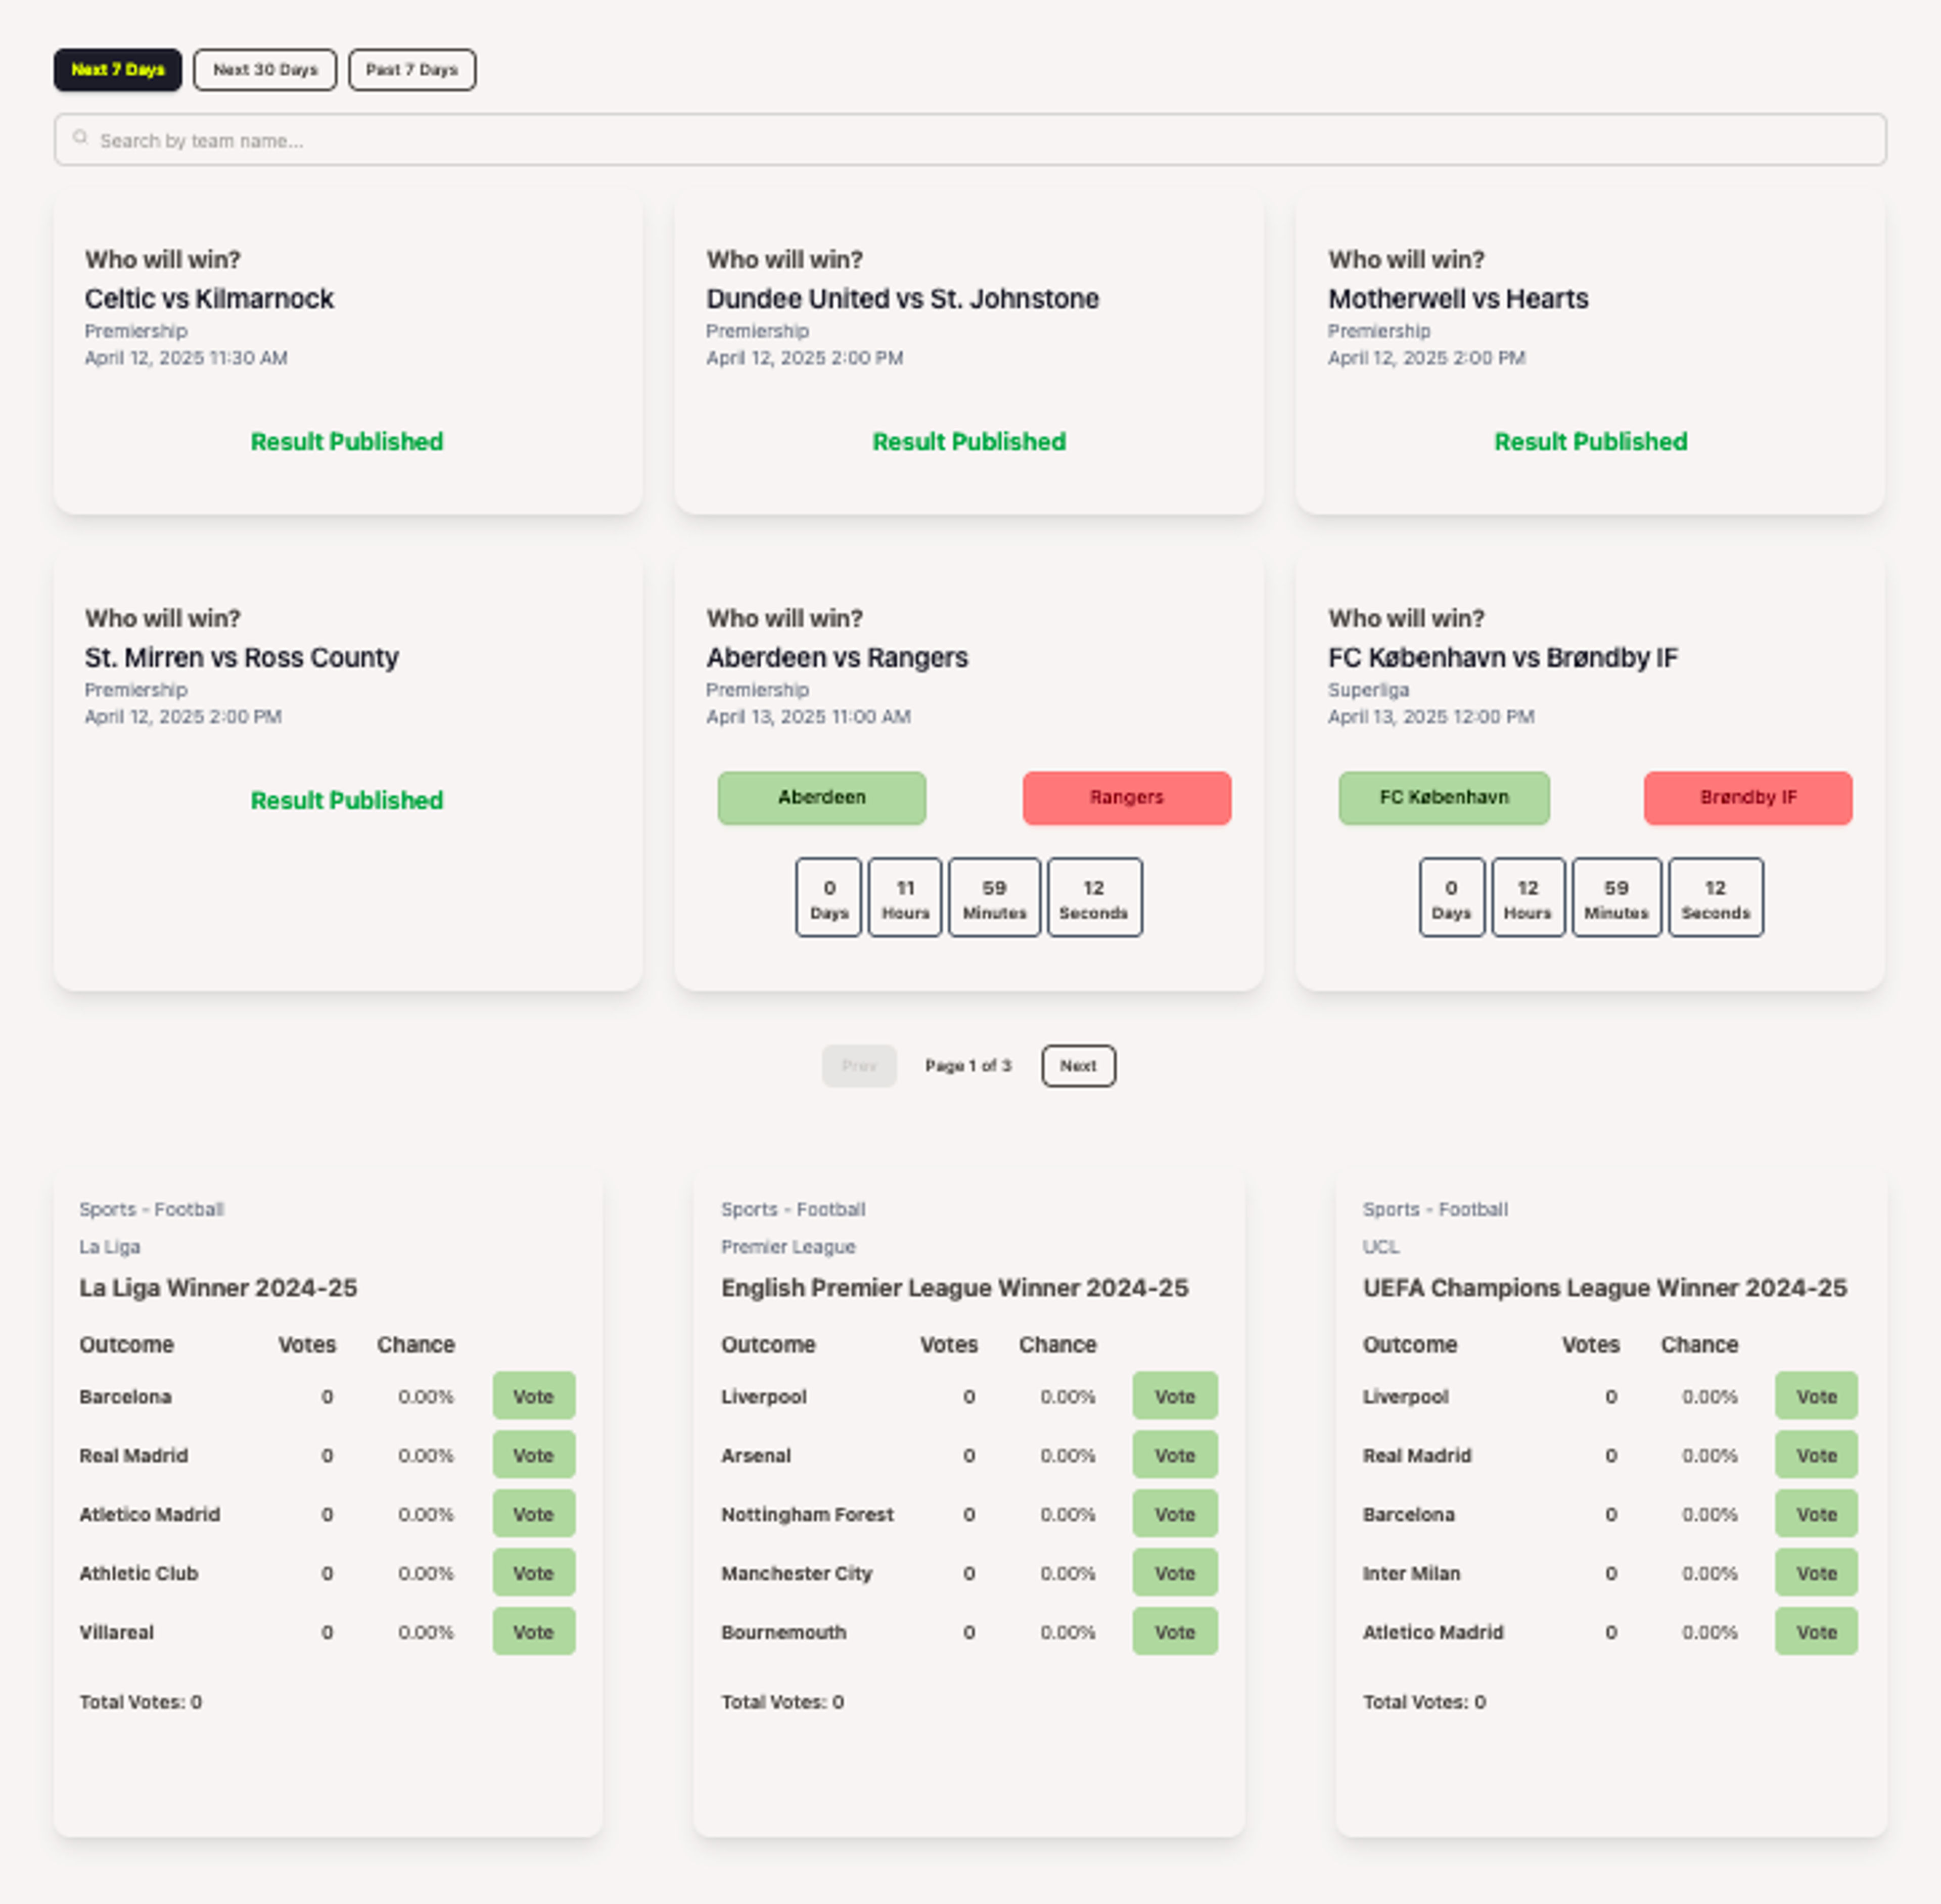Click the search magnifier icon

(x=80, y=138)
